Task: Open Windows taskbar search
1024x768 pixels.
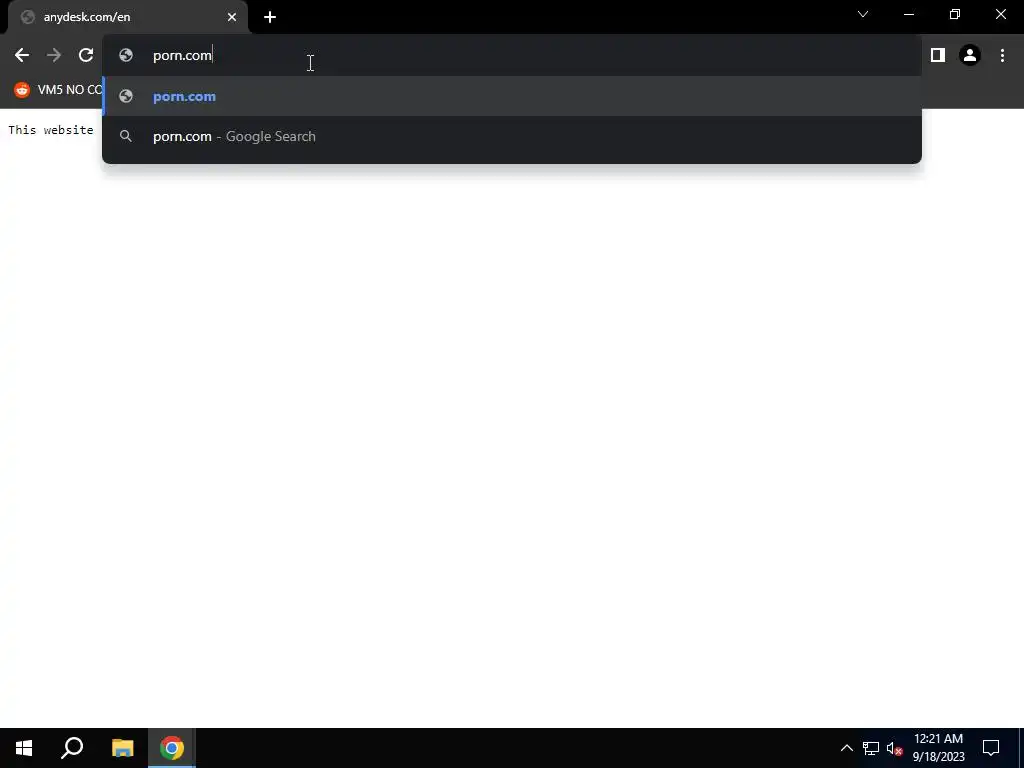Action: (72, 748)
